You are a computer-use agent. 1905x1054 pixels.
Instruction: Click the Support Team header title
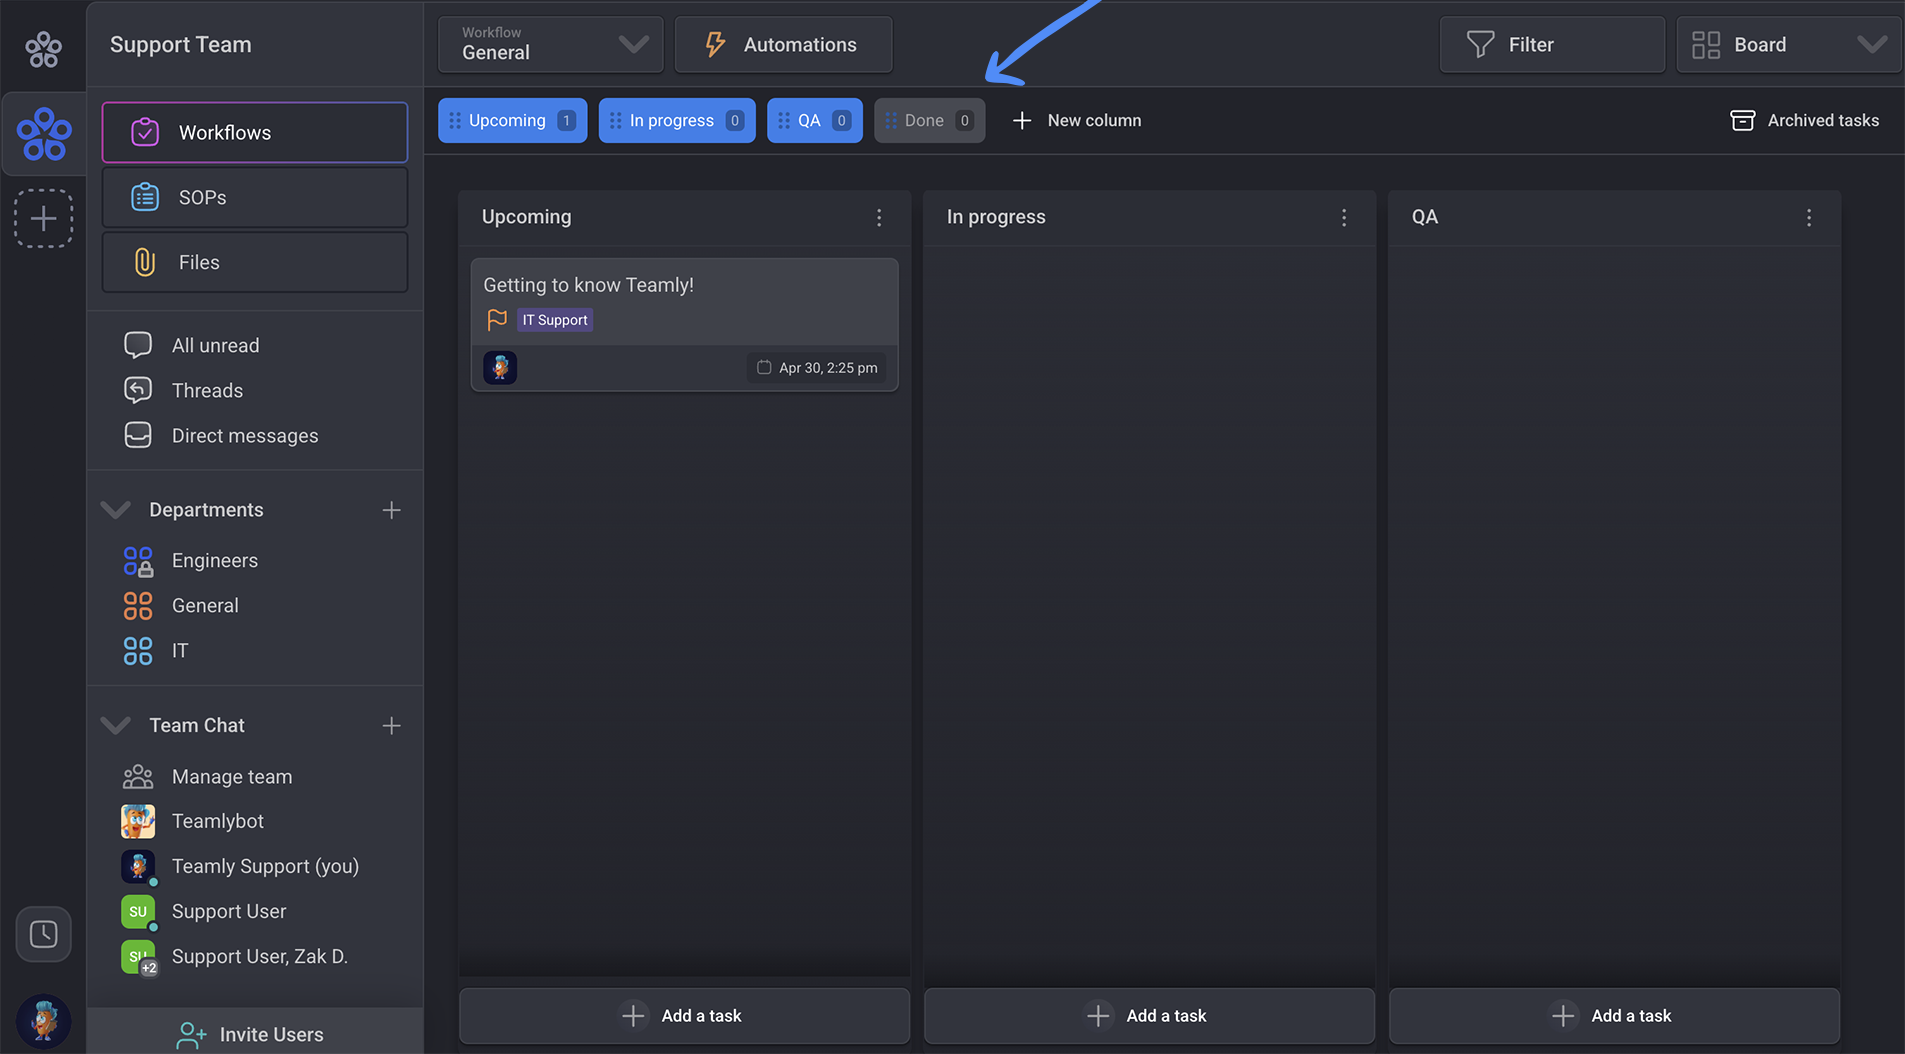(181, 44)
